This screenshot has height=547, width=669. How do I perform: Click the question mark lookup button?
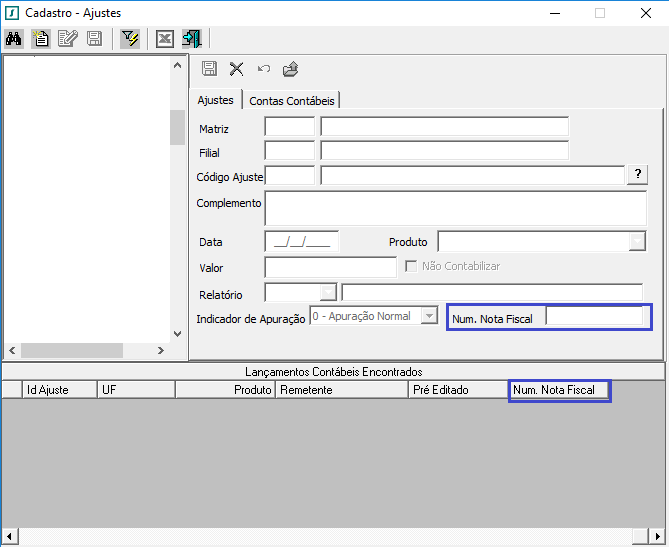tap(637, 175)
